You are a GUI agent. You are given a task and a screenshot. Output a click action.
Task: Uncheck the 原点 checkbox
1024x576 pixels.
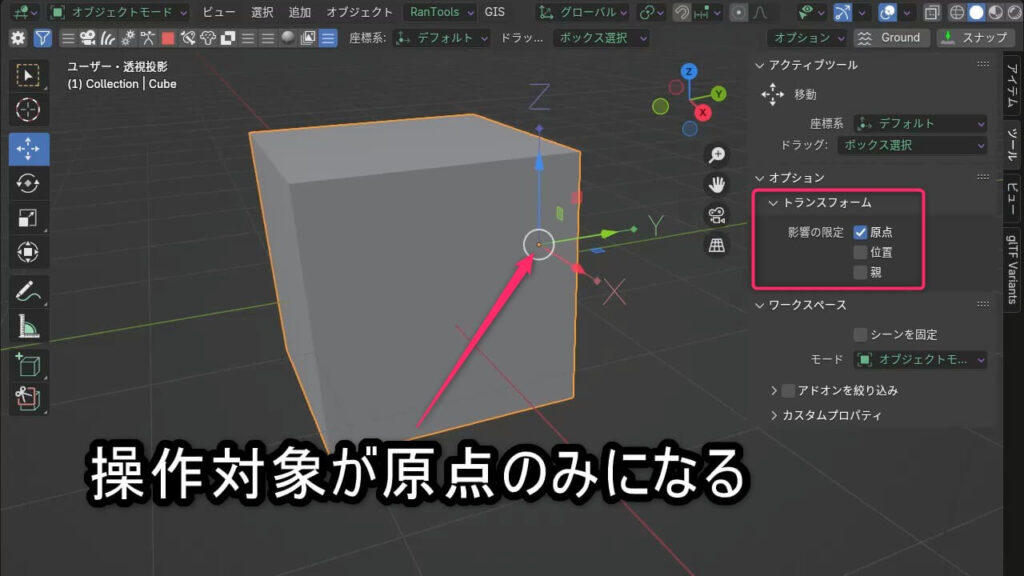click(x=860, y=232)
